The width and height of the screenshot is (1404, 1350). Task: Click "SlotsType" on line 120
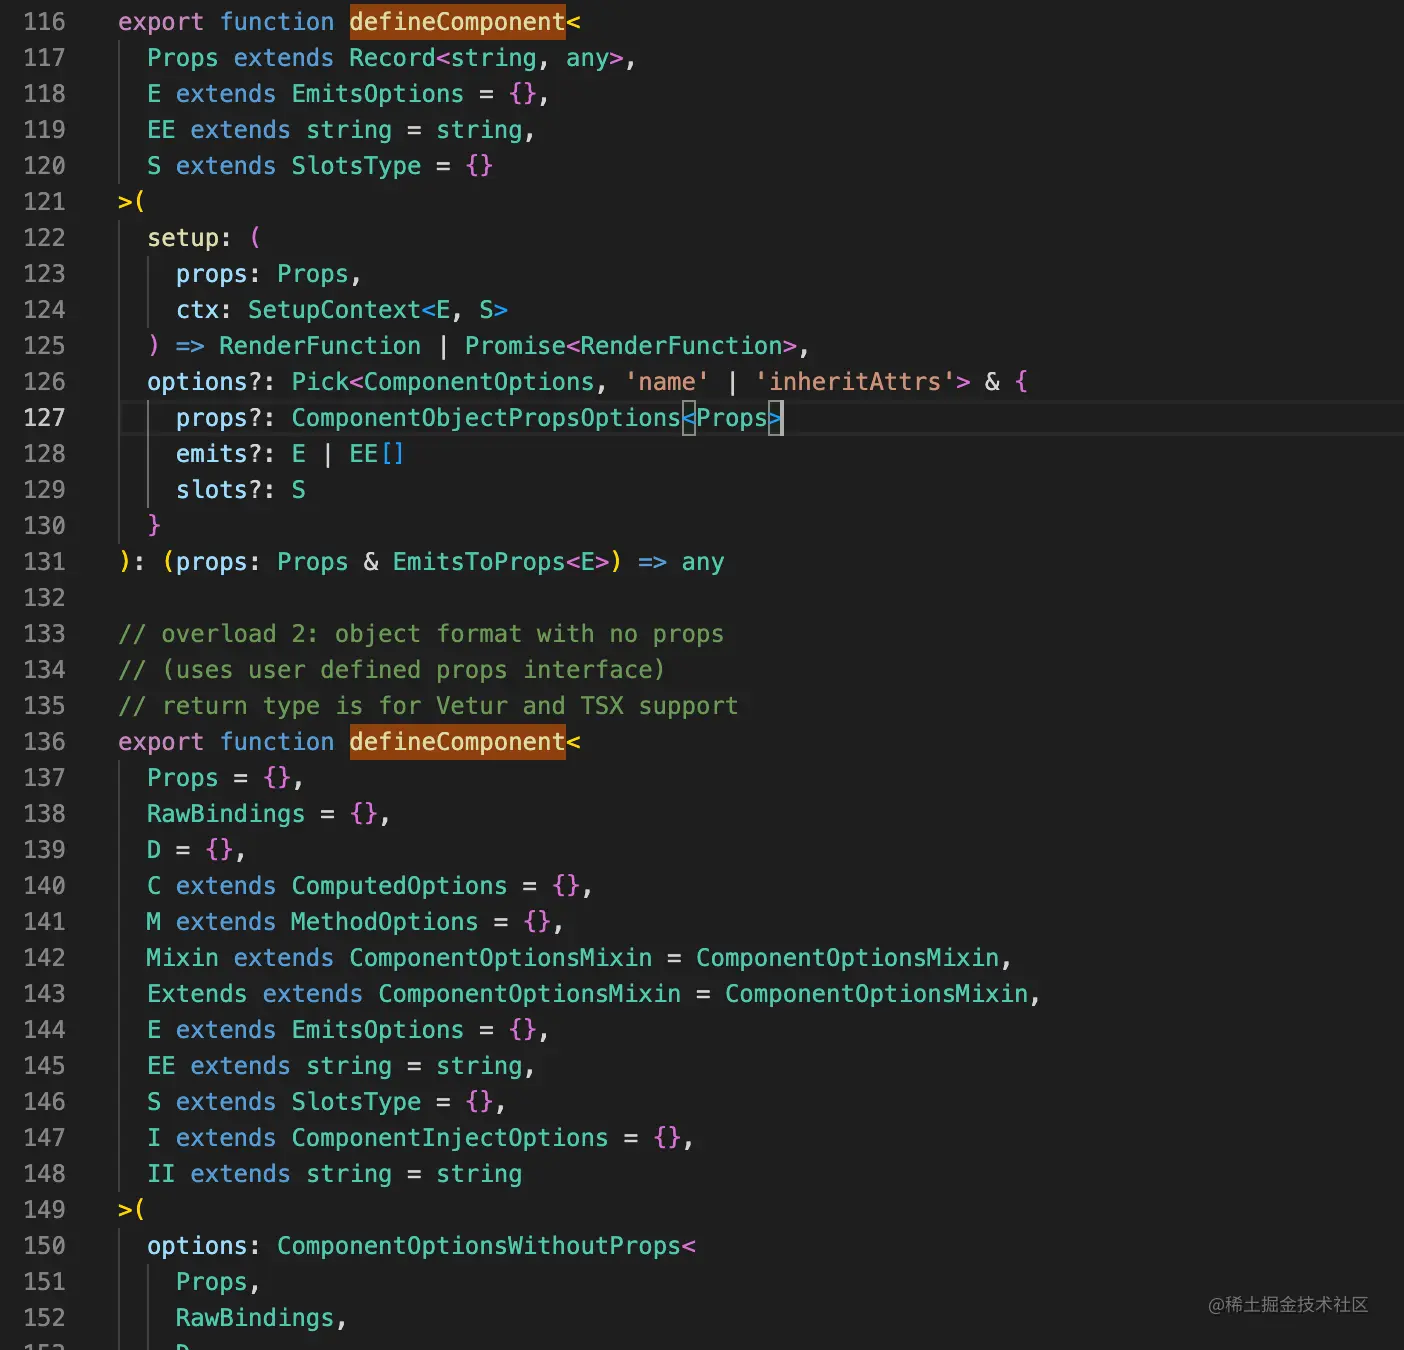click(x=356, y=166)
